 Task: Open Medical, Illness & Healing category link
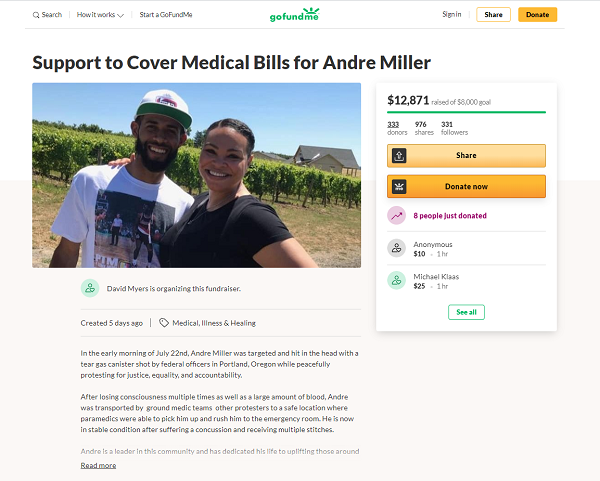214,323
